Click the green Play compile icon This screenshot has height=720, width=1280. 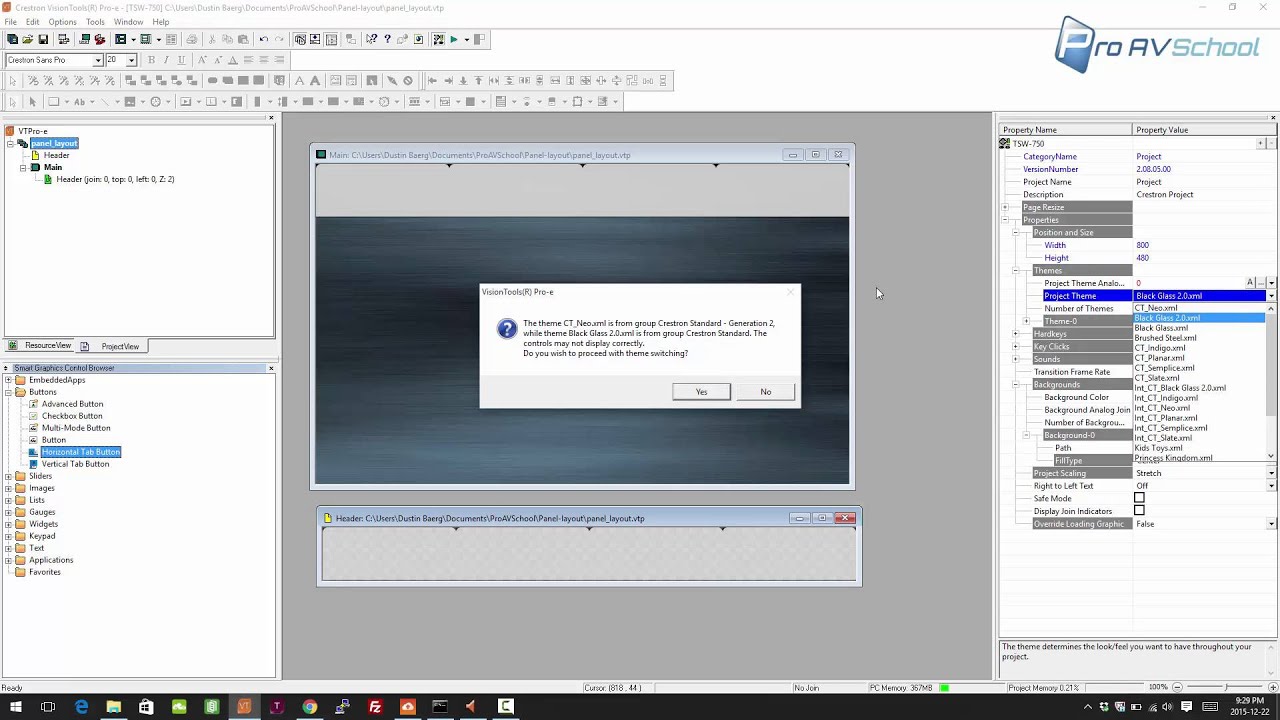453,39
